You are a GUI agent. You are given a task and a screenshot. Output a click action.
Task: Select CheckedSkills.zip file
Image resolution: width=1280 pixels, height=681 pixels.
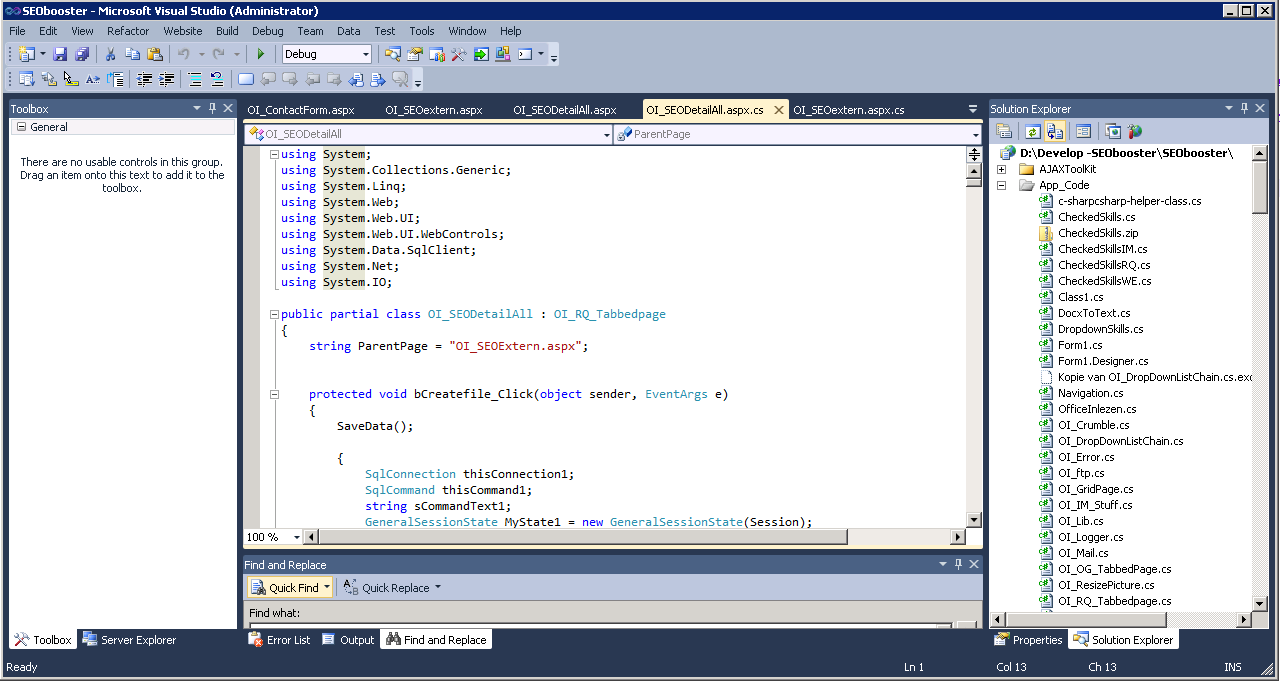[1098, 233]
